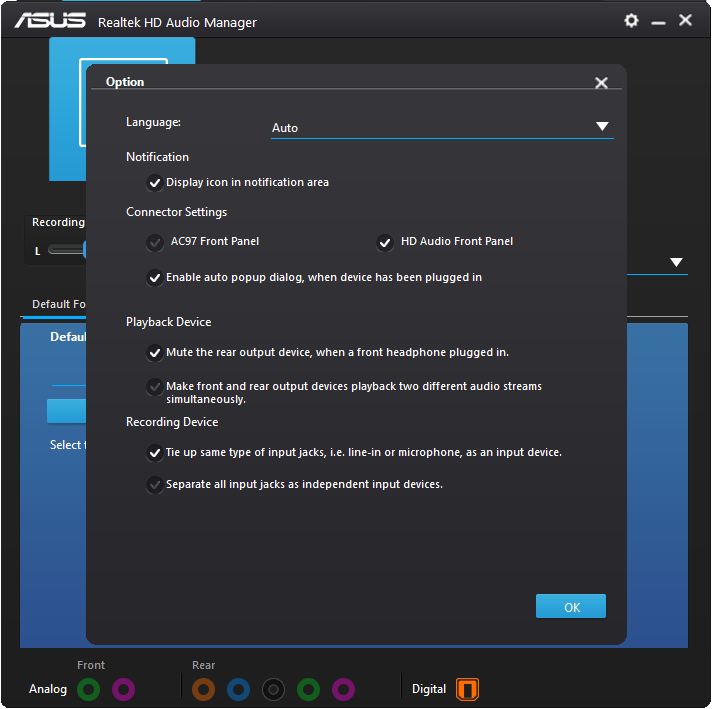Image resolution: width=714 pixels, height=709 pixels.
Task: Switch to Default Format tab in background
Action: [58, 304]
